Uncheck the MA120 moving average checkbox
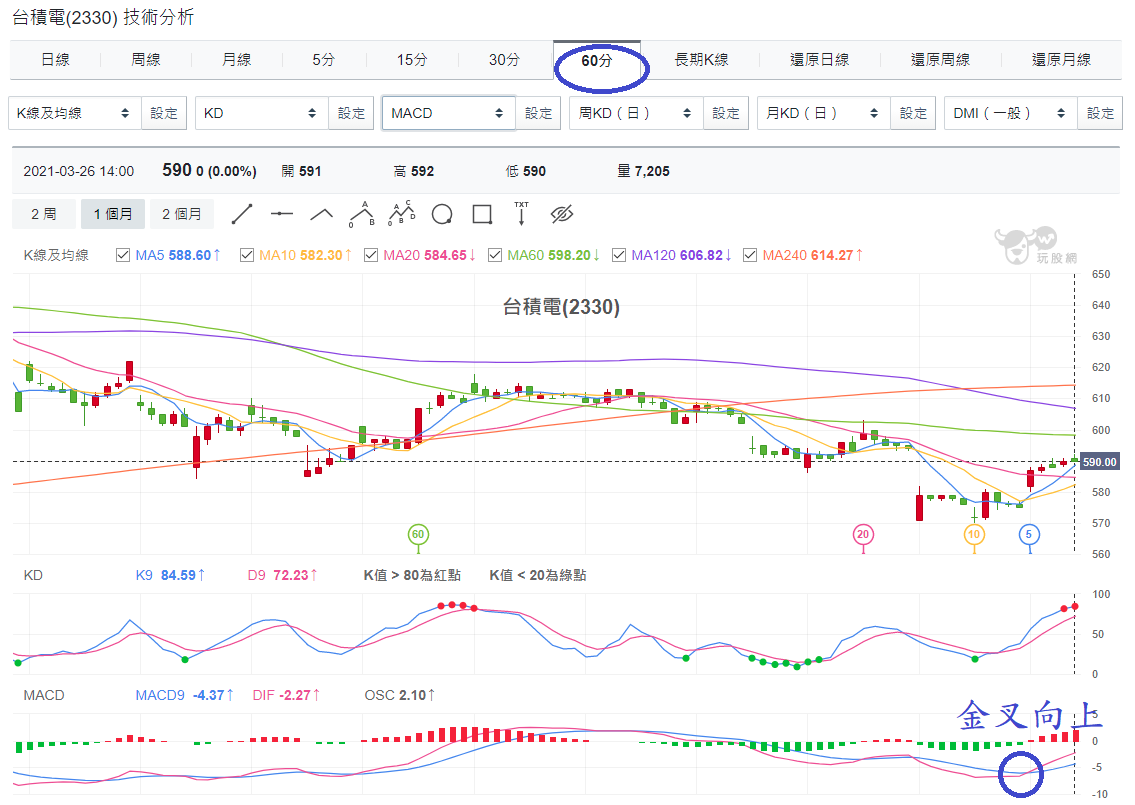This screenshot has width=1135, height=805. click(x=619, y=255)
